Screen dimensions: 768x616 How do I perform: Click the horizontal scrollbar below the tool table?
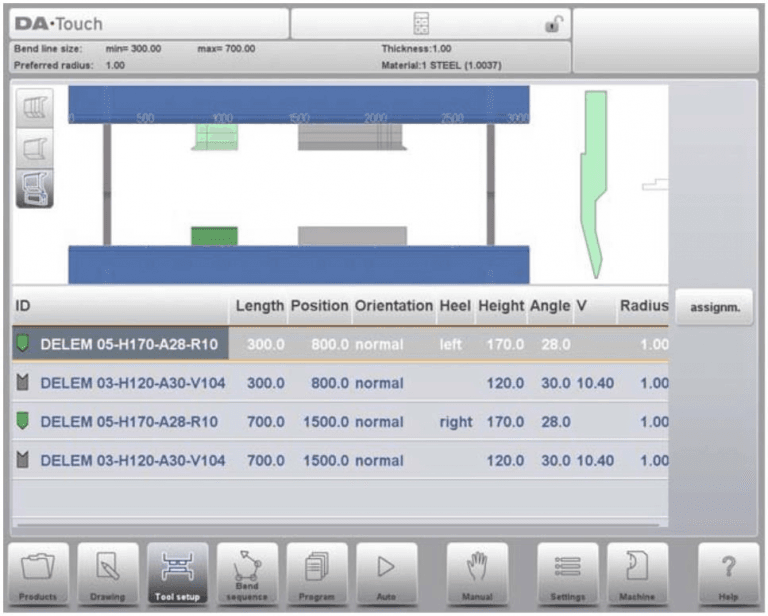[x=337, y=525]
